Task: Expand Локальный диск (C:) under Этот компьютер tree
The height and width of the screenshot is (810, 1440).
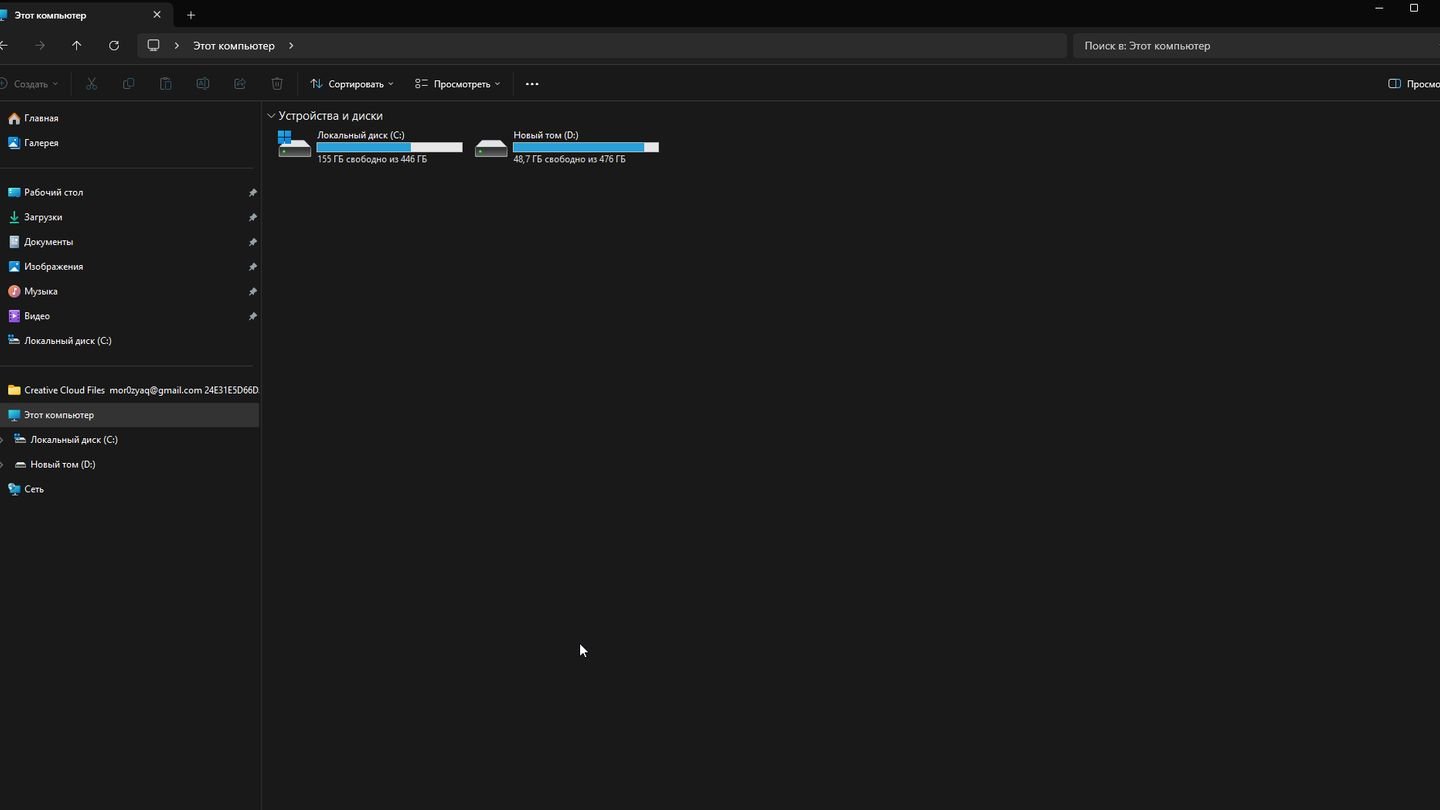Action: pyautogui.click(x=3, y=440)
